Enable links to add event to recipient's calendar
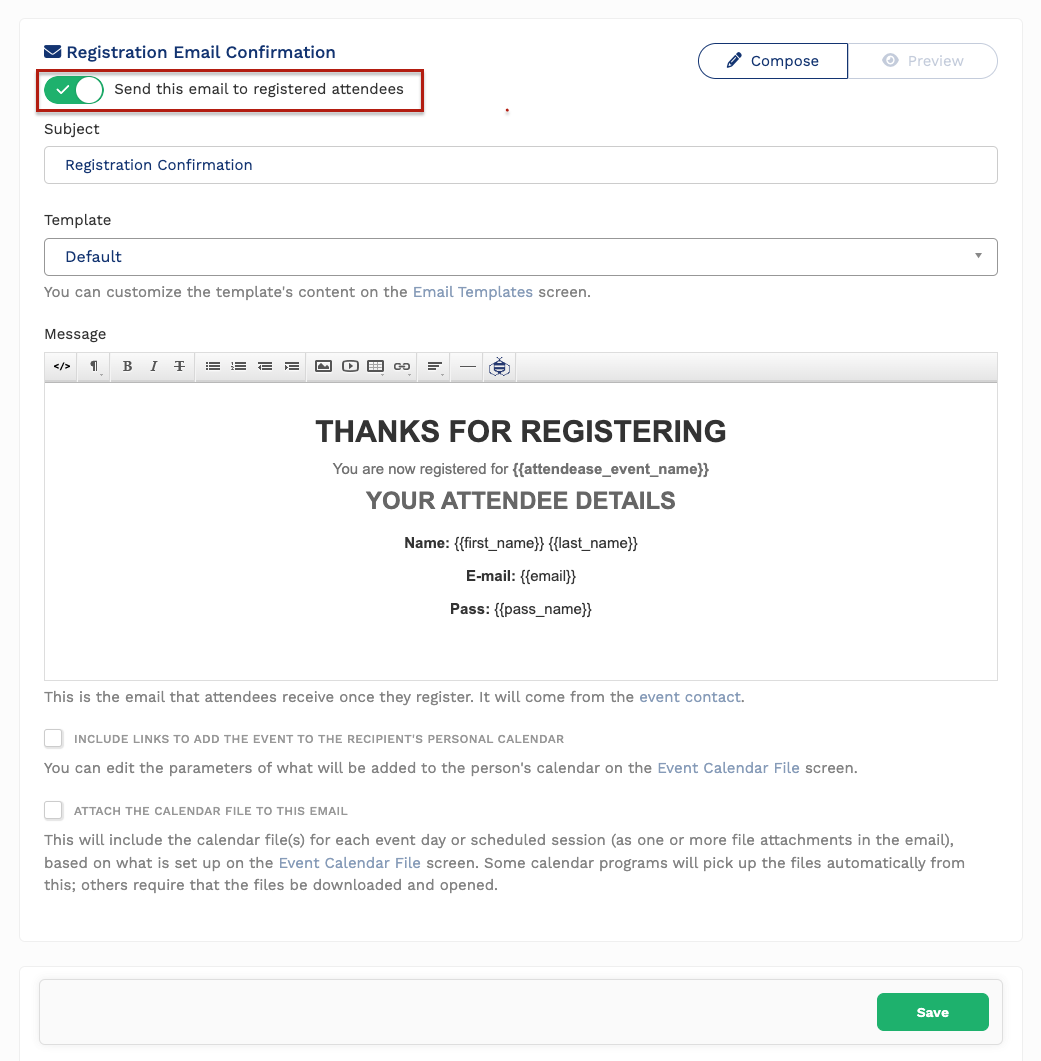The height and width of the screenshot is (1061, 1041). [x=54, y=738]
